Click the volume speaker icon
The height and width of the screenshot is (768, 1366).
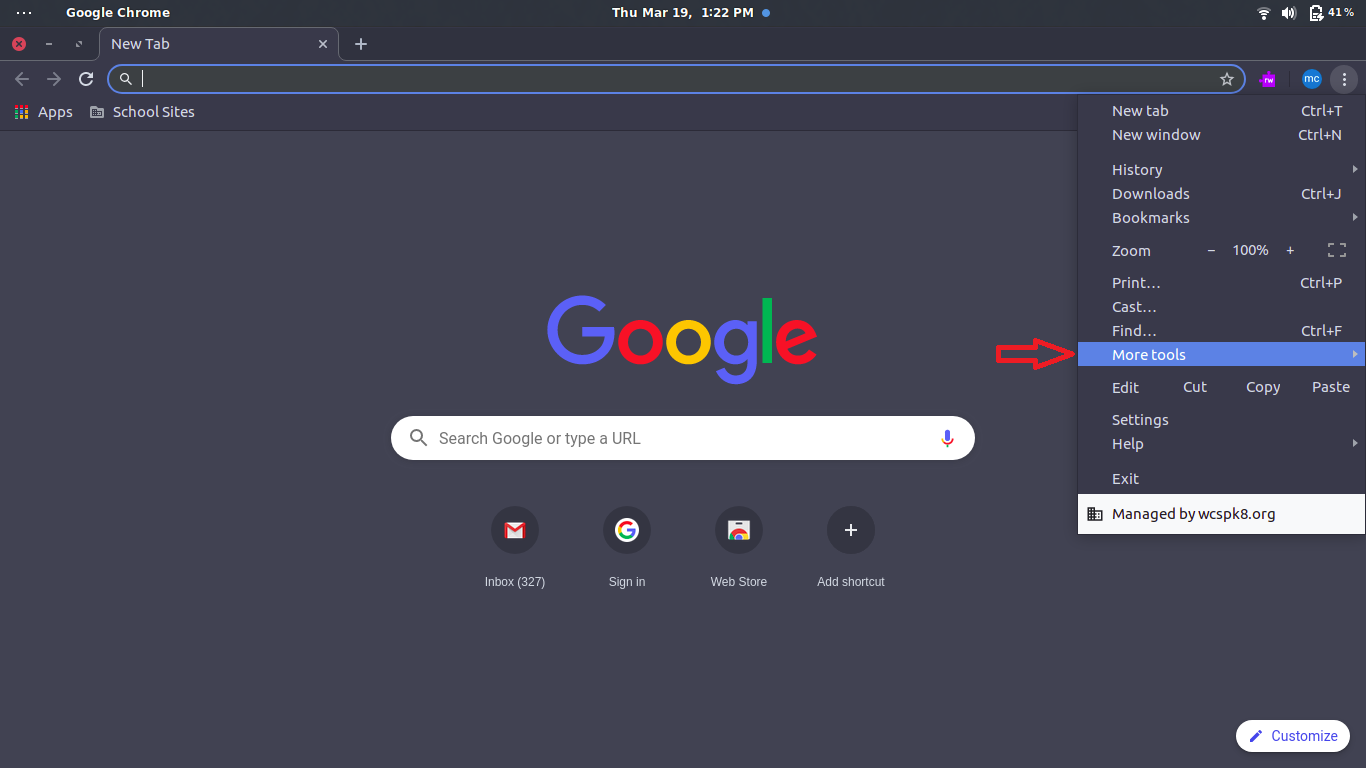(x=1289, y=13)
